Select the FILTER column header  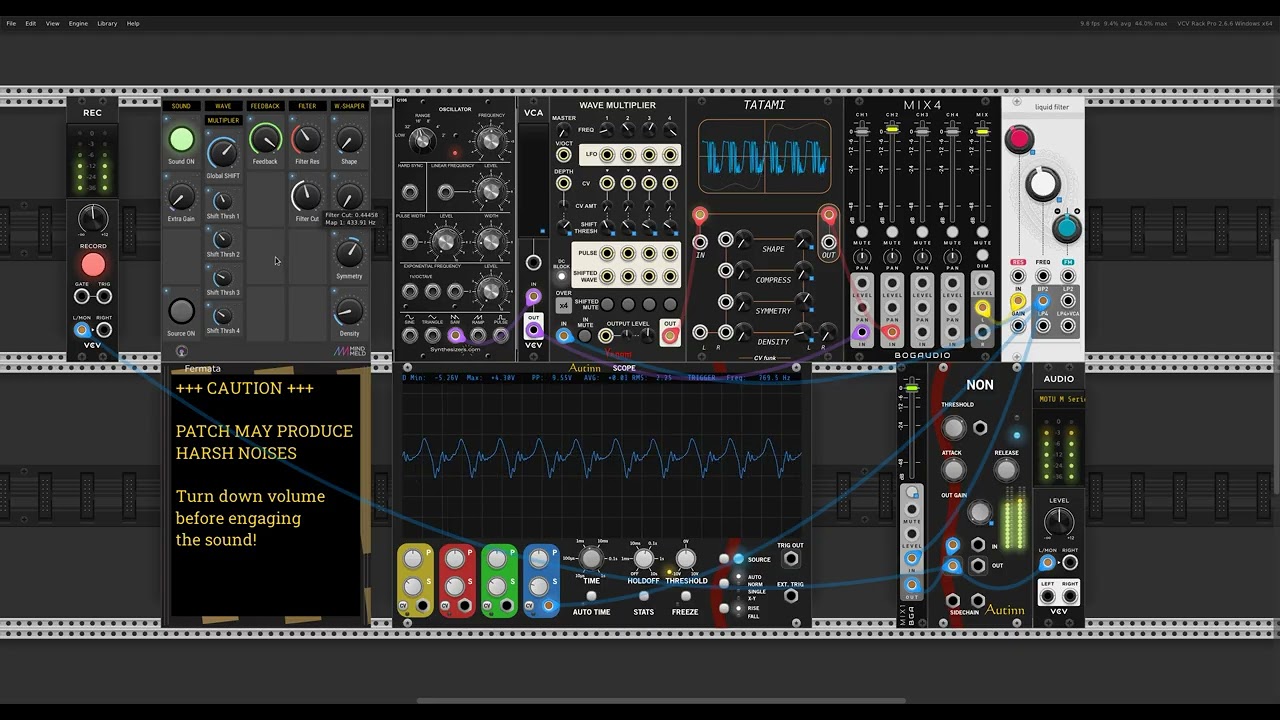307,106
